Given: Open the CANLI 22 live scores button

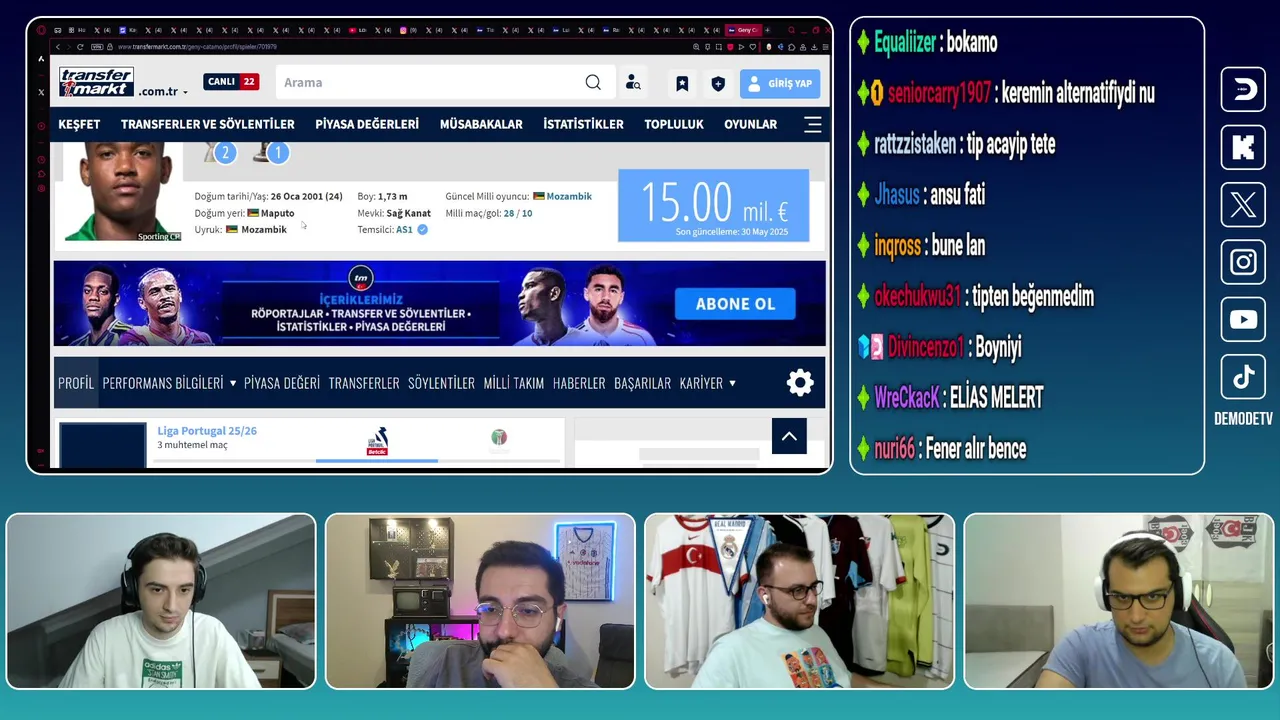Looking at the screenshot, I should click(231, 82).
